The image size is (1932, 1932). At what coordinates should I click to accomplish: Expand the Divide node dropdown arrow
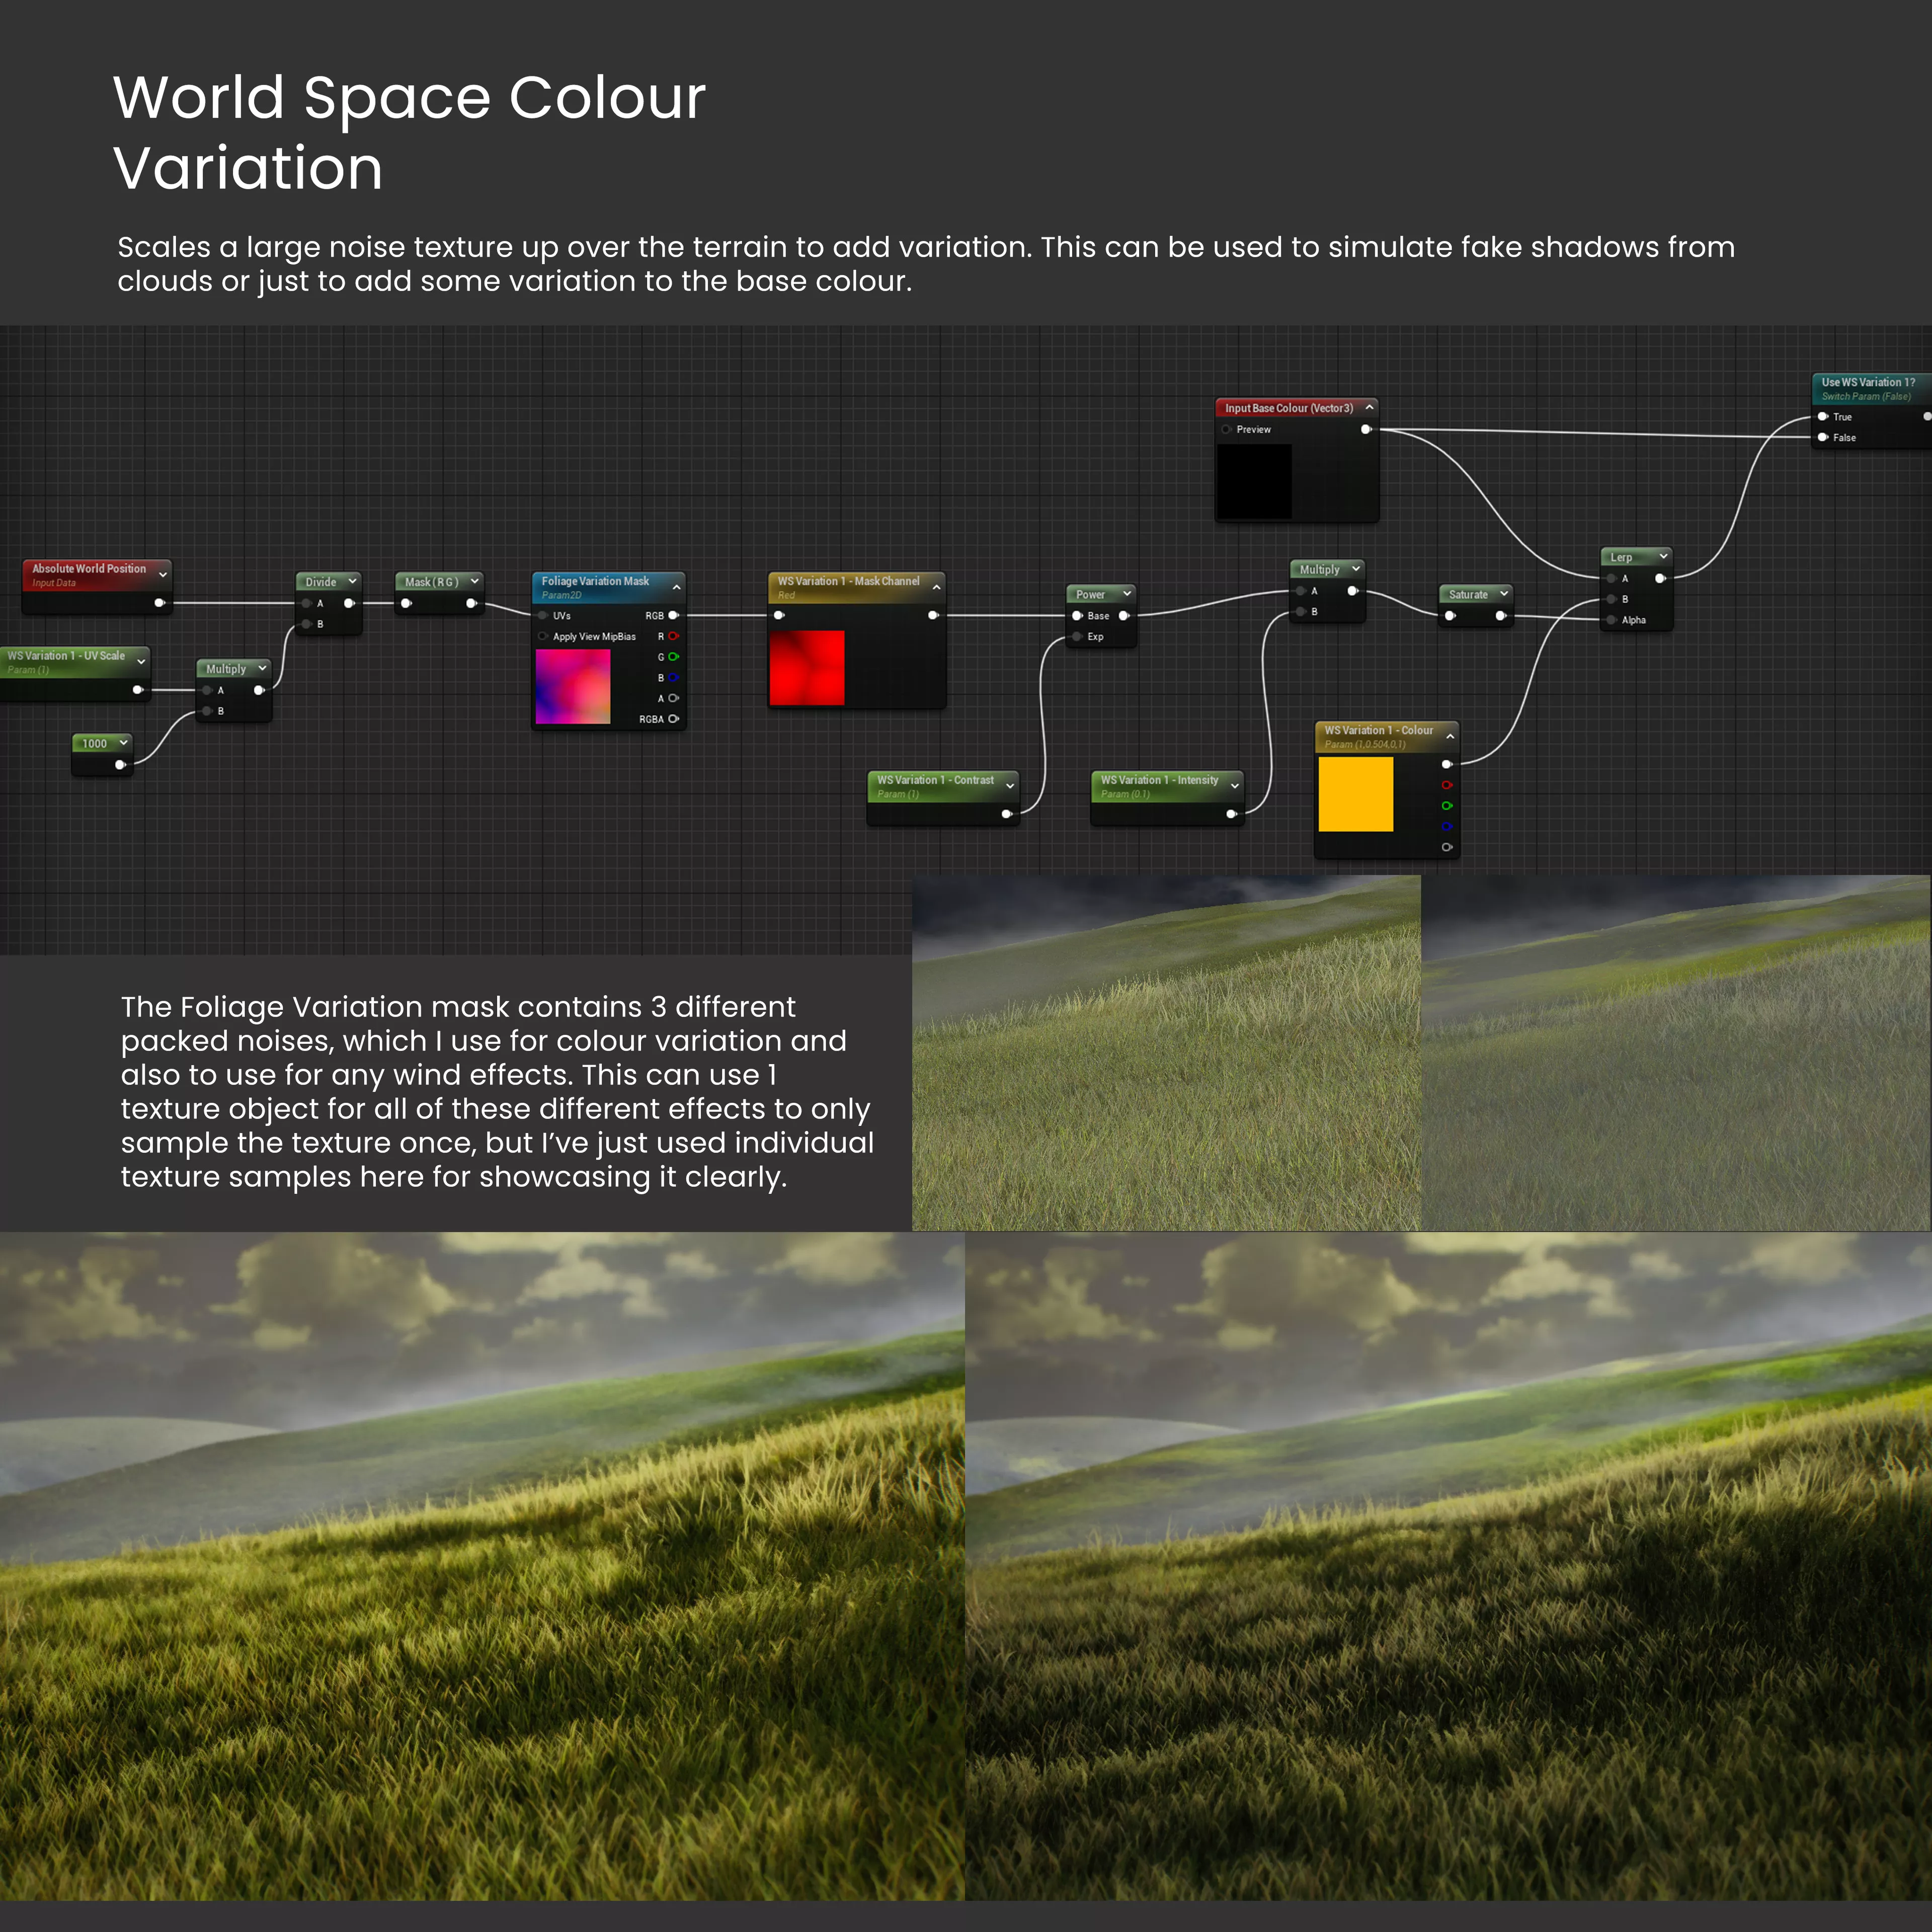pyautogui.click(x=352, y=581)
